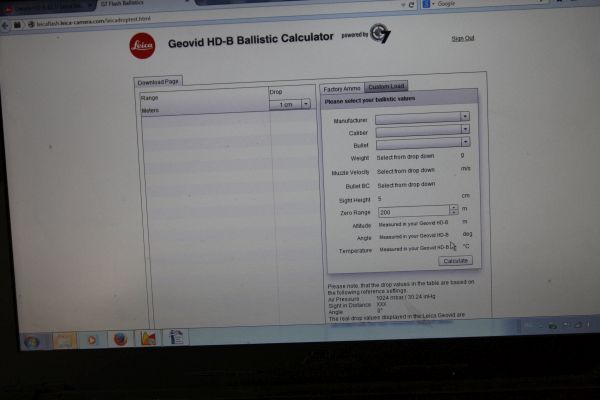Click the Calculate button
600x400 pixels.
(x=455, y=261)
